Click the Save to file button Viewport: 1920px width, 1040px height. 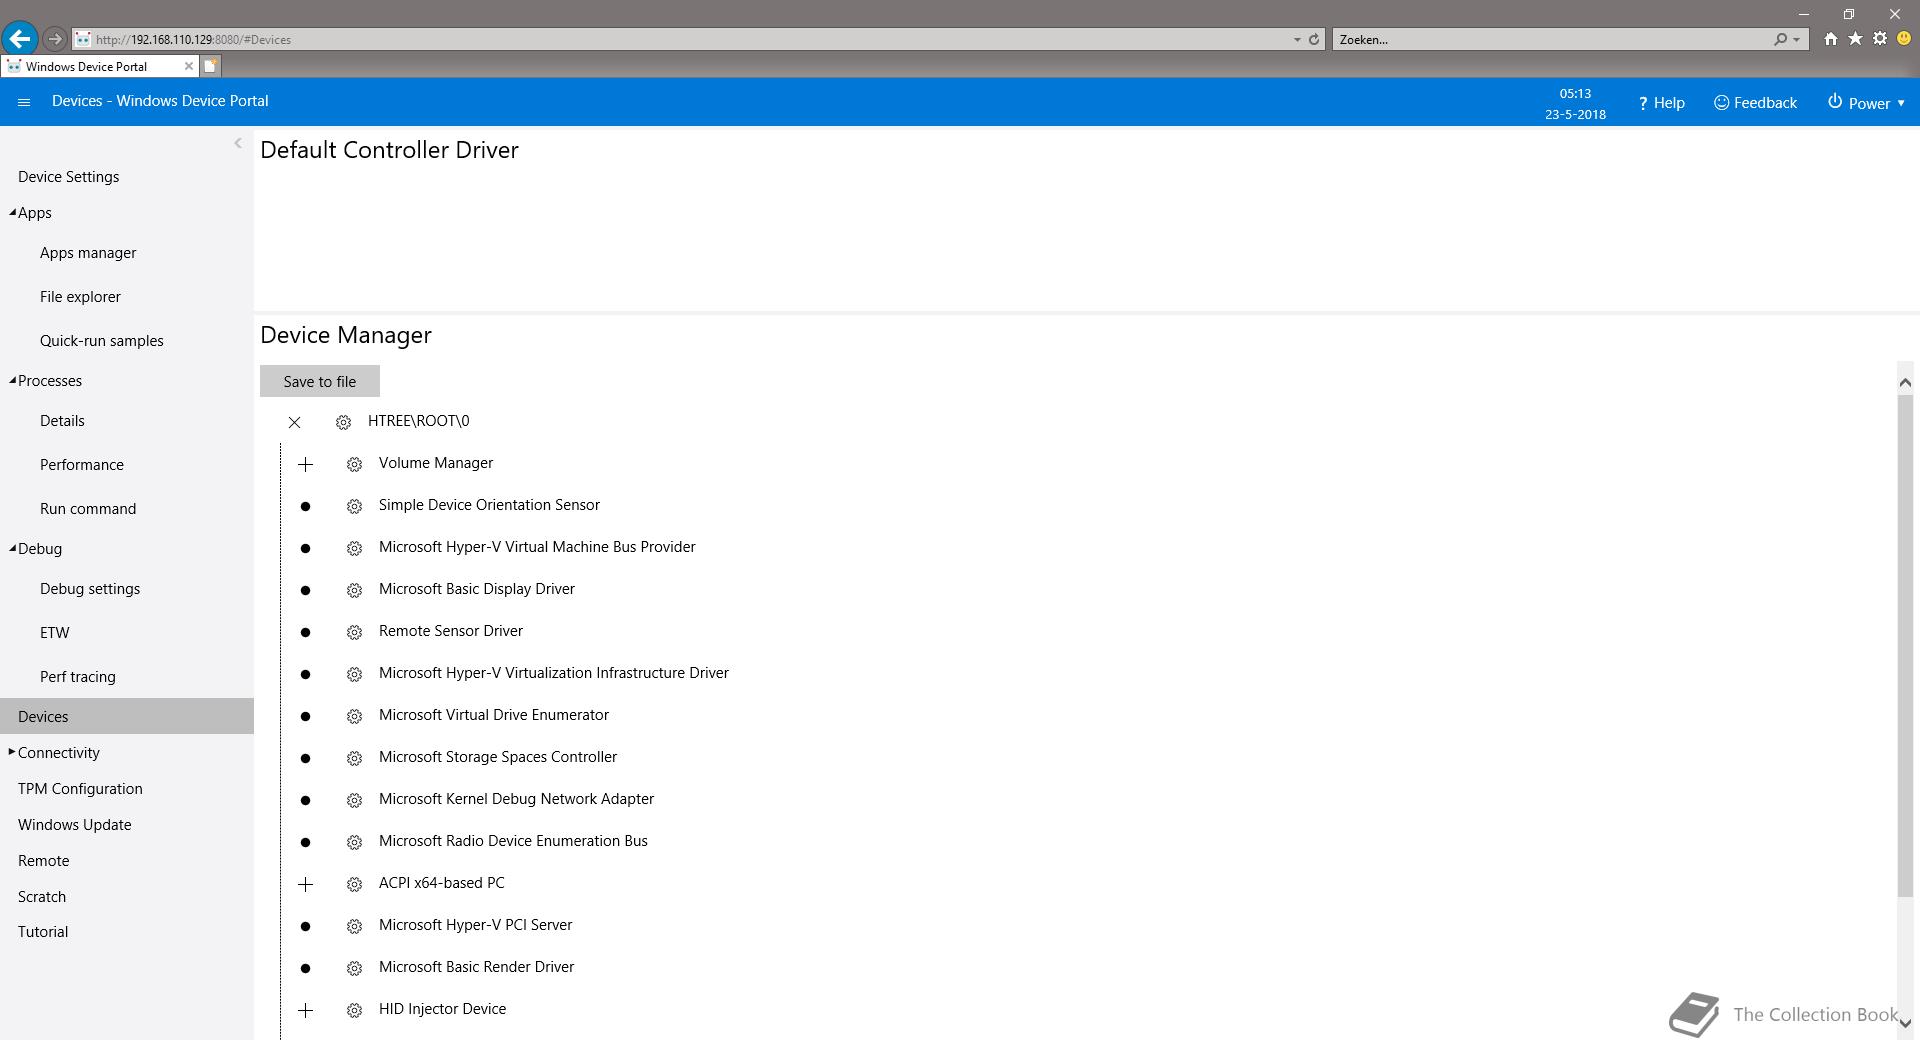pos(320,381)
